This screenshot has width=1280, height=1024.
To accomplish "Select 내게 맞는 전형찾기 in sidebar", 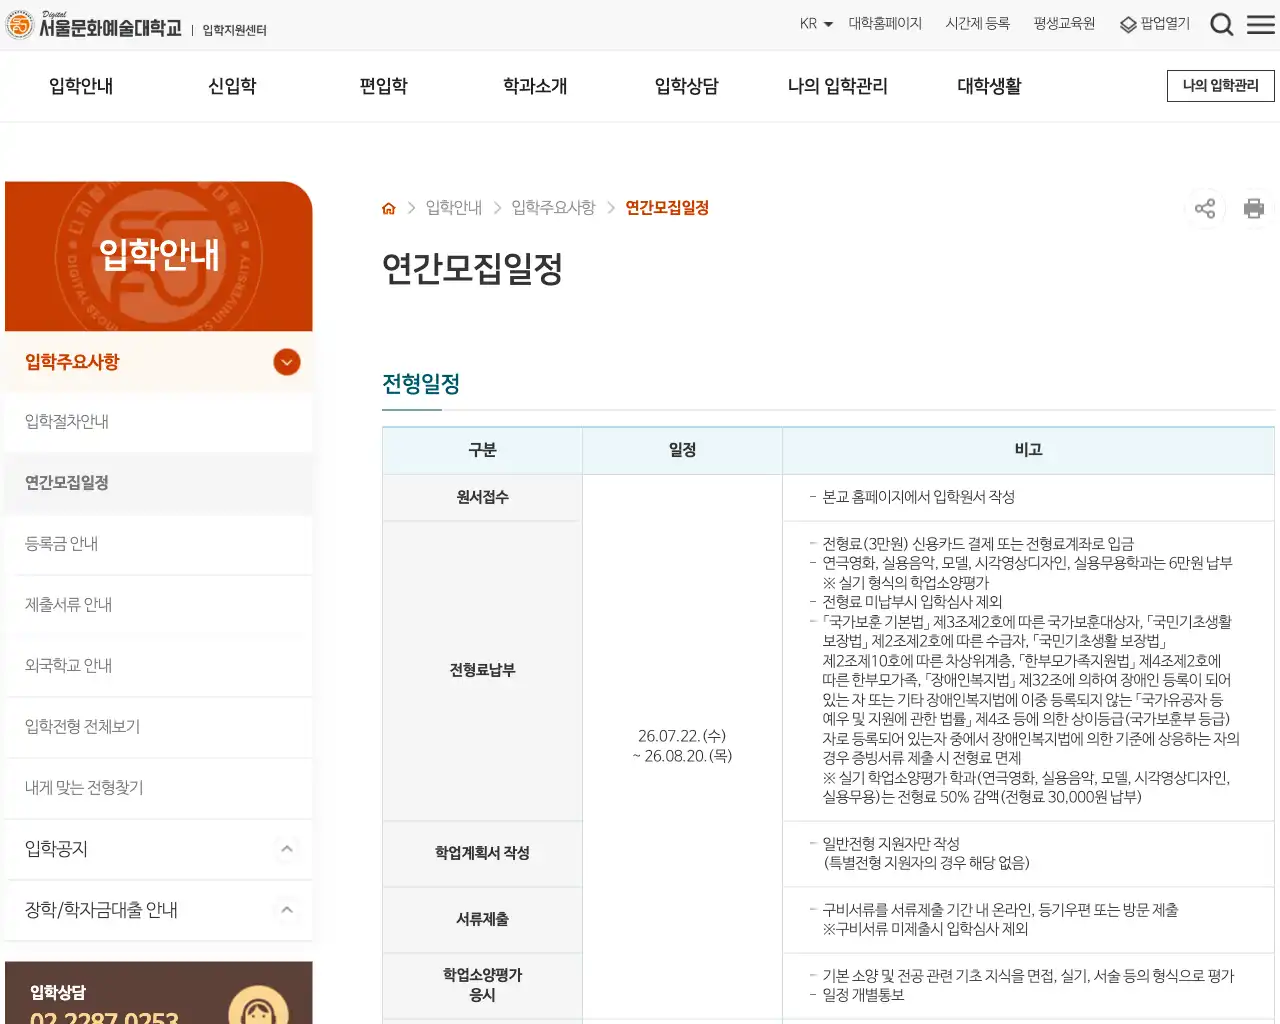I will click(159, 788).
